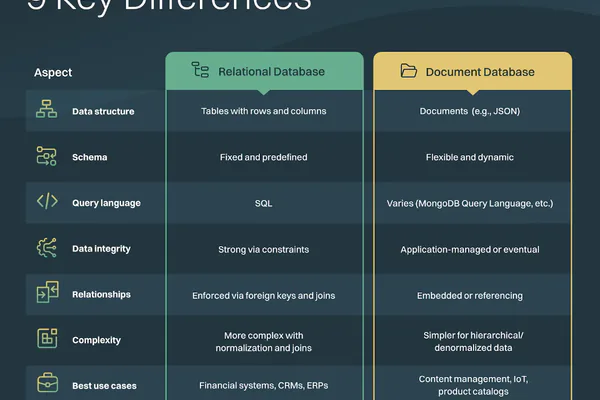Click the Data integrity network icon
600x400 pixels.
point(47,247)
